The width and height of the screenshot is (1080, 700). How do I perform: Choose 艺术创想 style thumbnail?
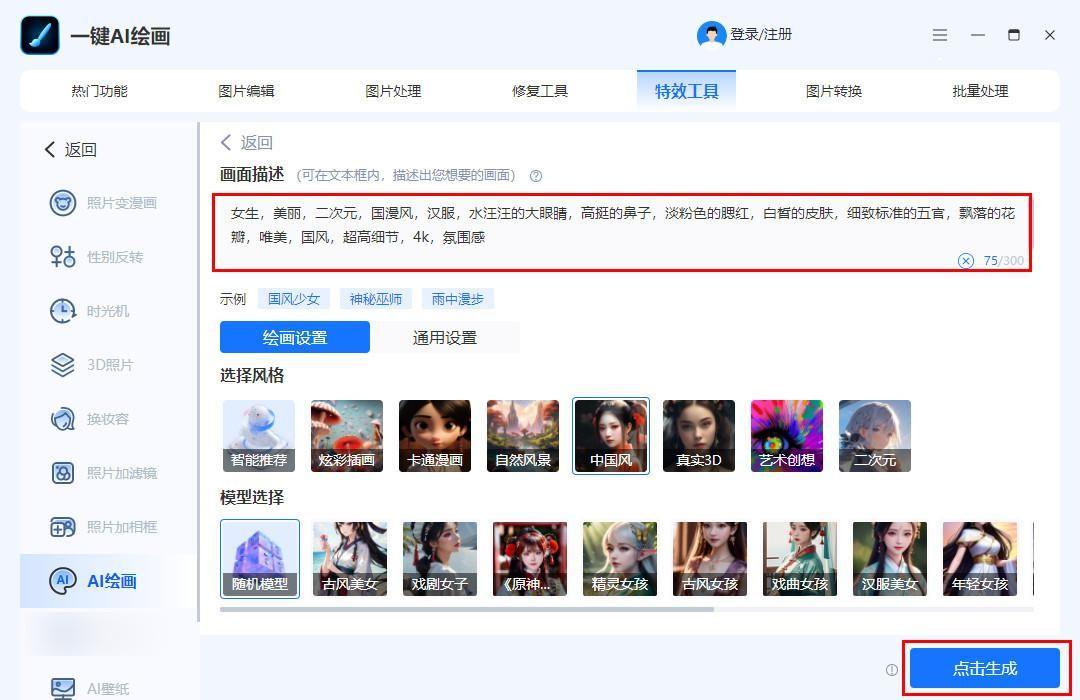[x=787, y=436]
